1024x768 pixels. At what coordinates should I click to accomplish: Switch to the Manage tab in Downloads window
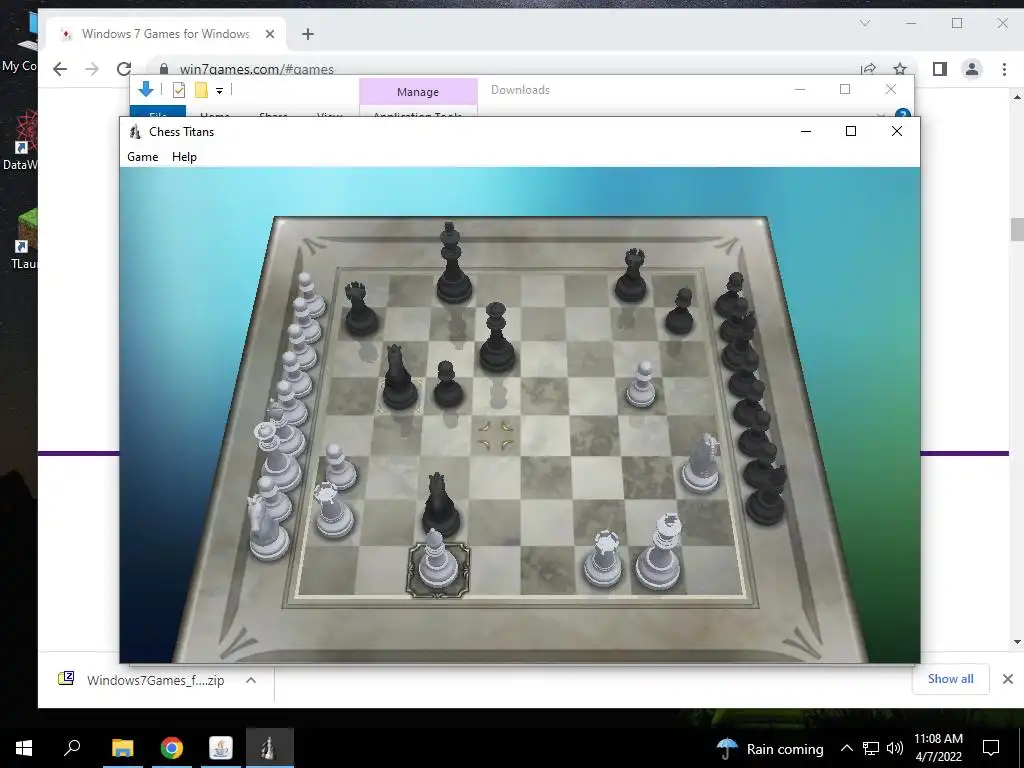point(418,92)
